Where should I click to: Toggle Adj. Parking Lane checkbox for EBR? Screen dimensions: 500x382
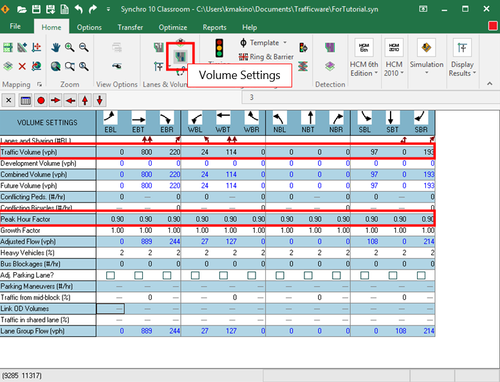(167, 275)
